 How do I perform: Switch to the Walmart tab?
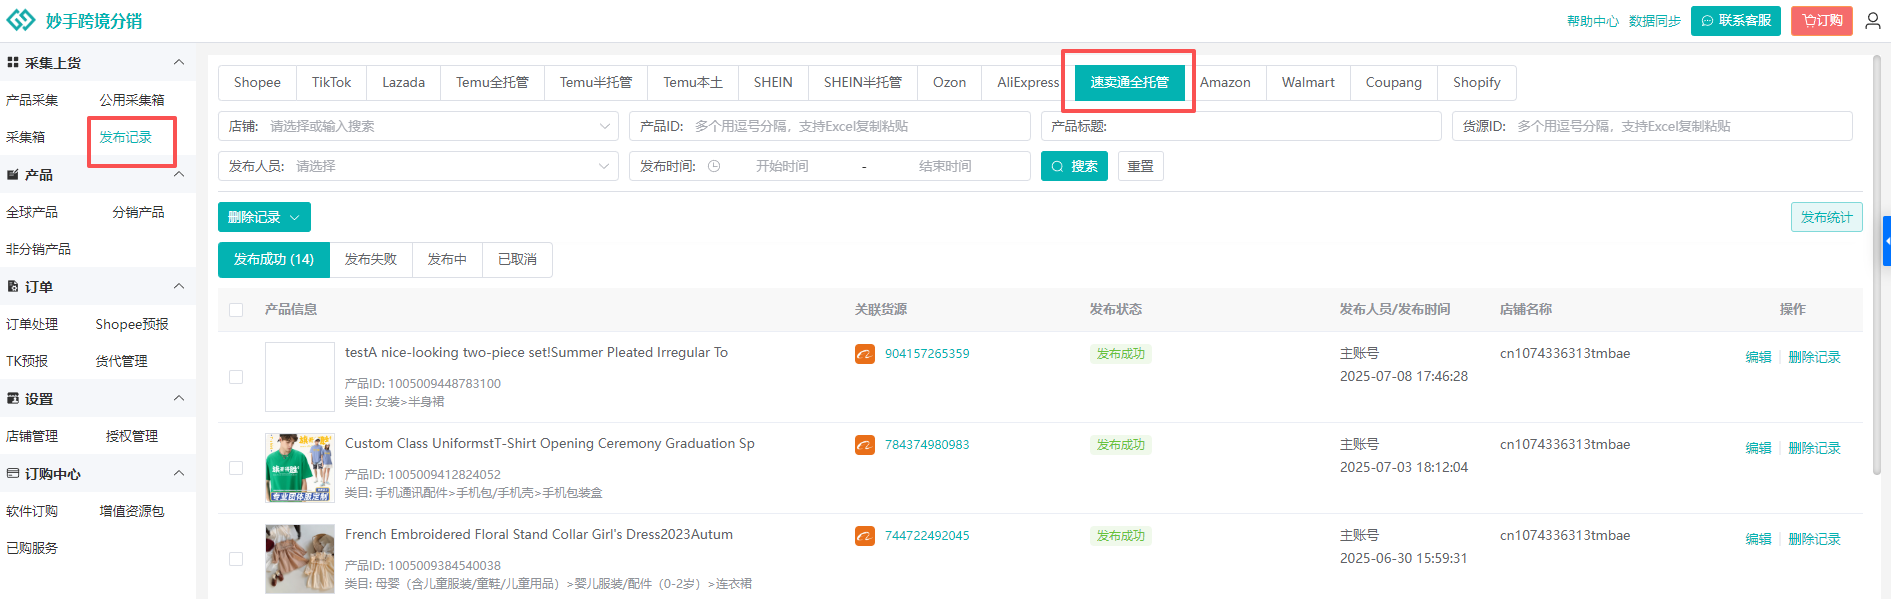tap(1308, 82)
